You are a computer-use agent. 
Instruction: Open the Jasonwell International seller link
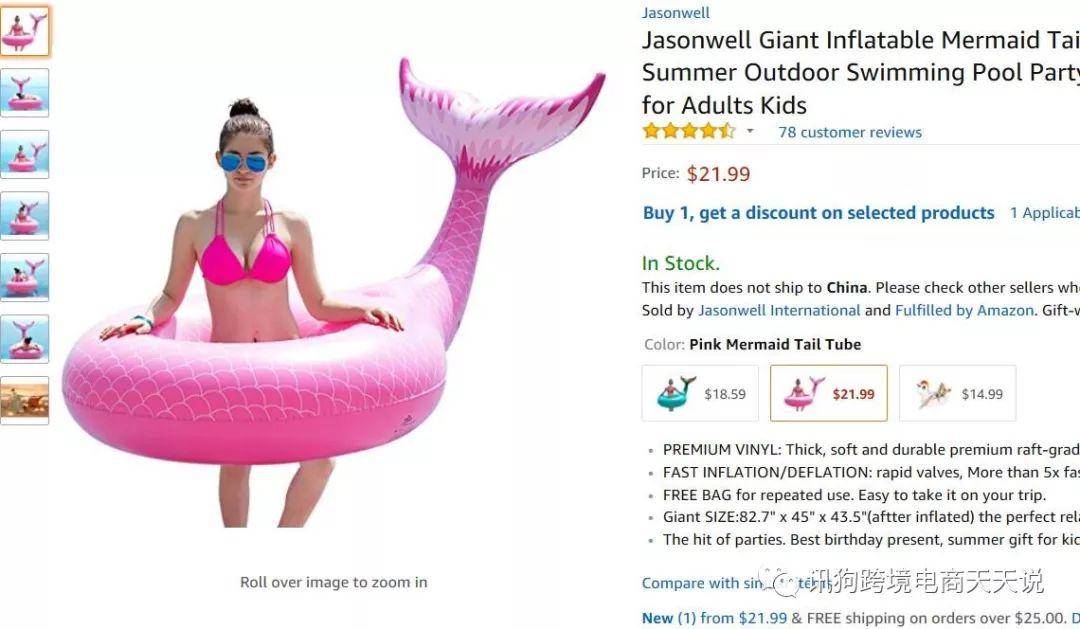point(779,311)
